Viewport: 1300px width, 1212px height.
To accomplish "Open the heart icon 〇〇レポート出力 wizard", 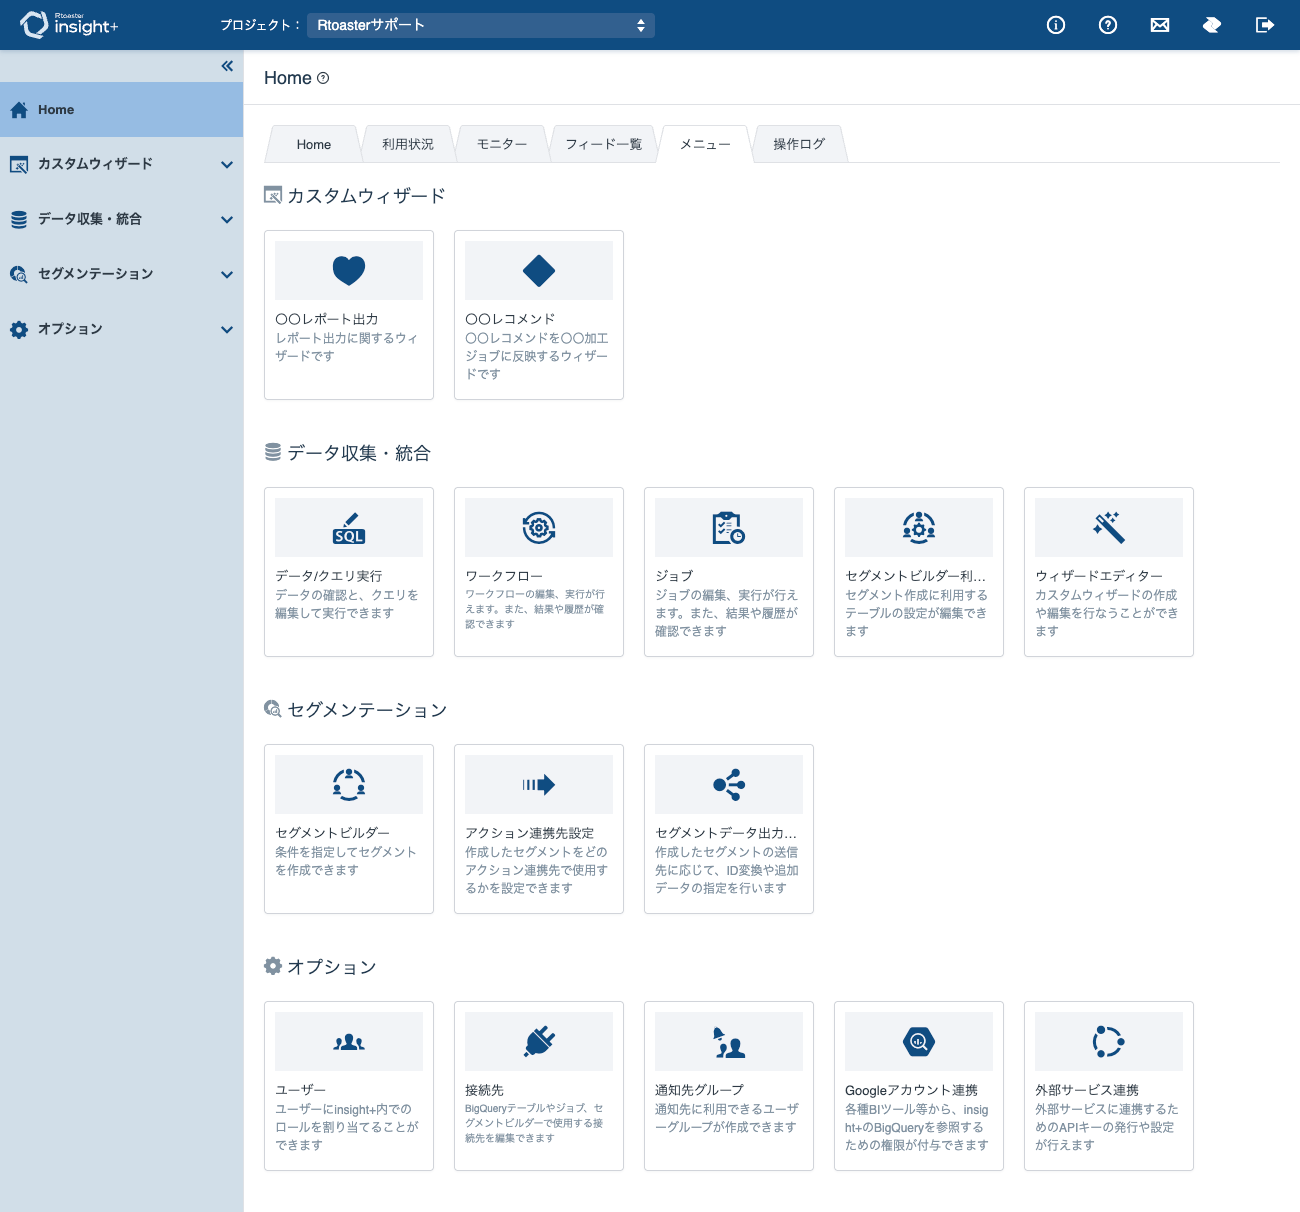I will [349, 270].
